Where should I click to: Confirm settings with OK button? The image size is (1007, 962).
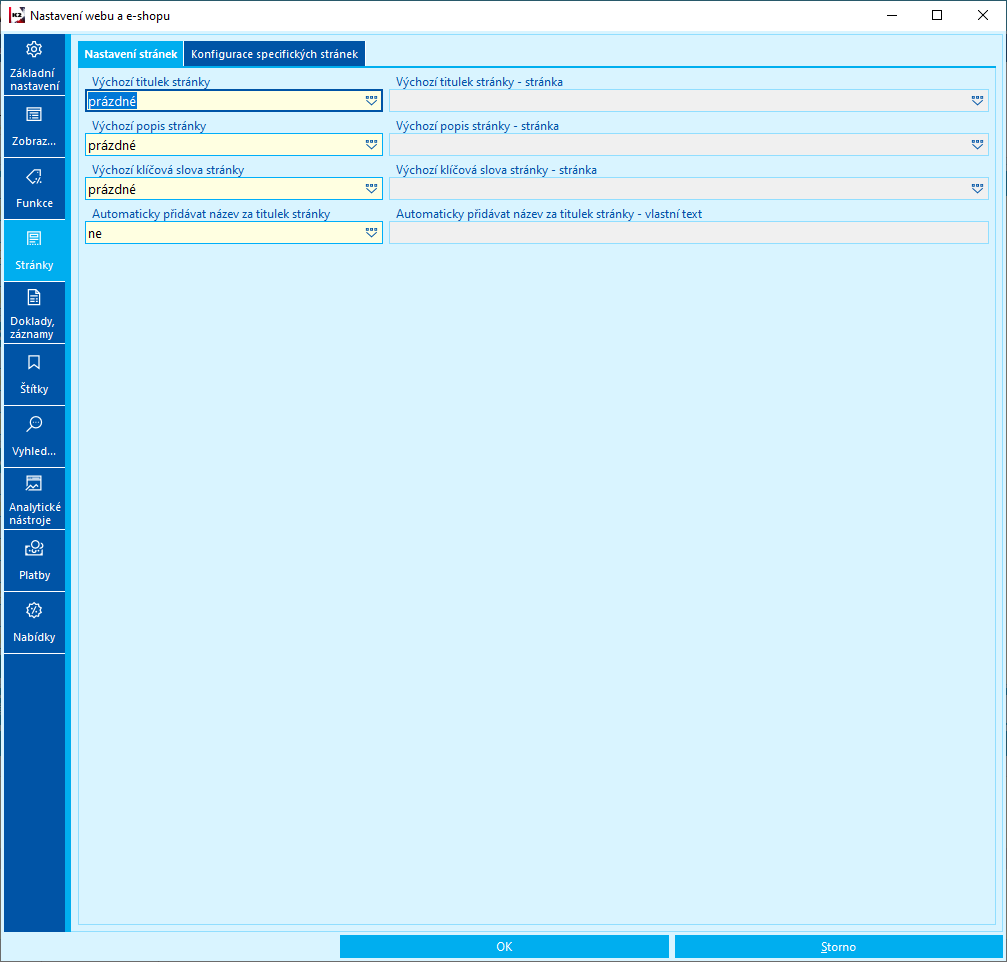[504, 947]
